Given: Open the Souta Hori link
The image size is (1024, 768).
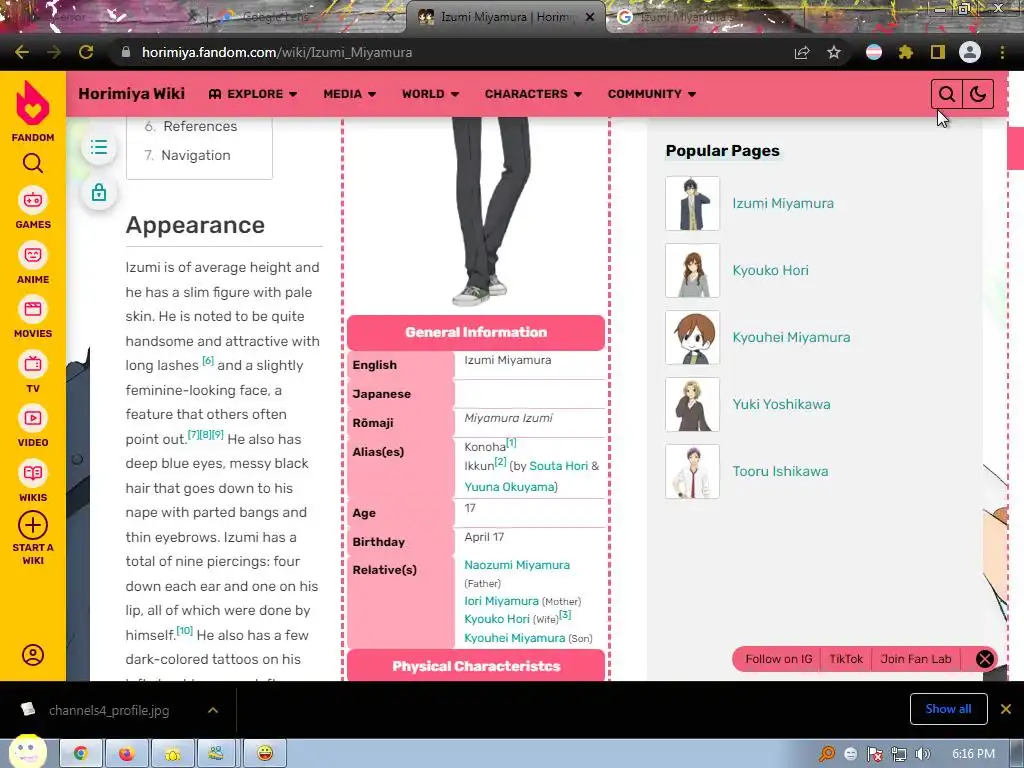Looking at the screenshot, I should [x=558, y=466].
